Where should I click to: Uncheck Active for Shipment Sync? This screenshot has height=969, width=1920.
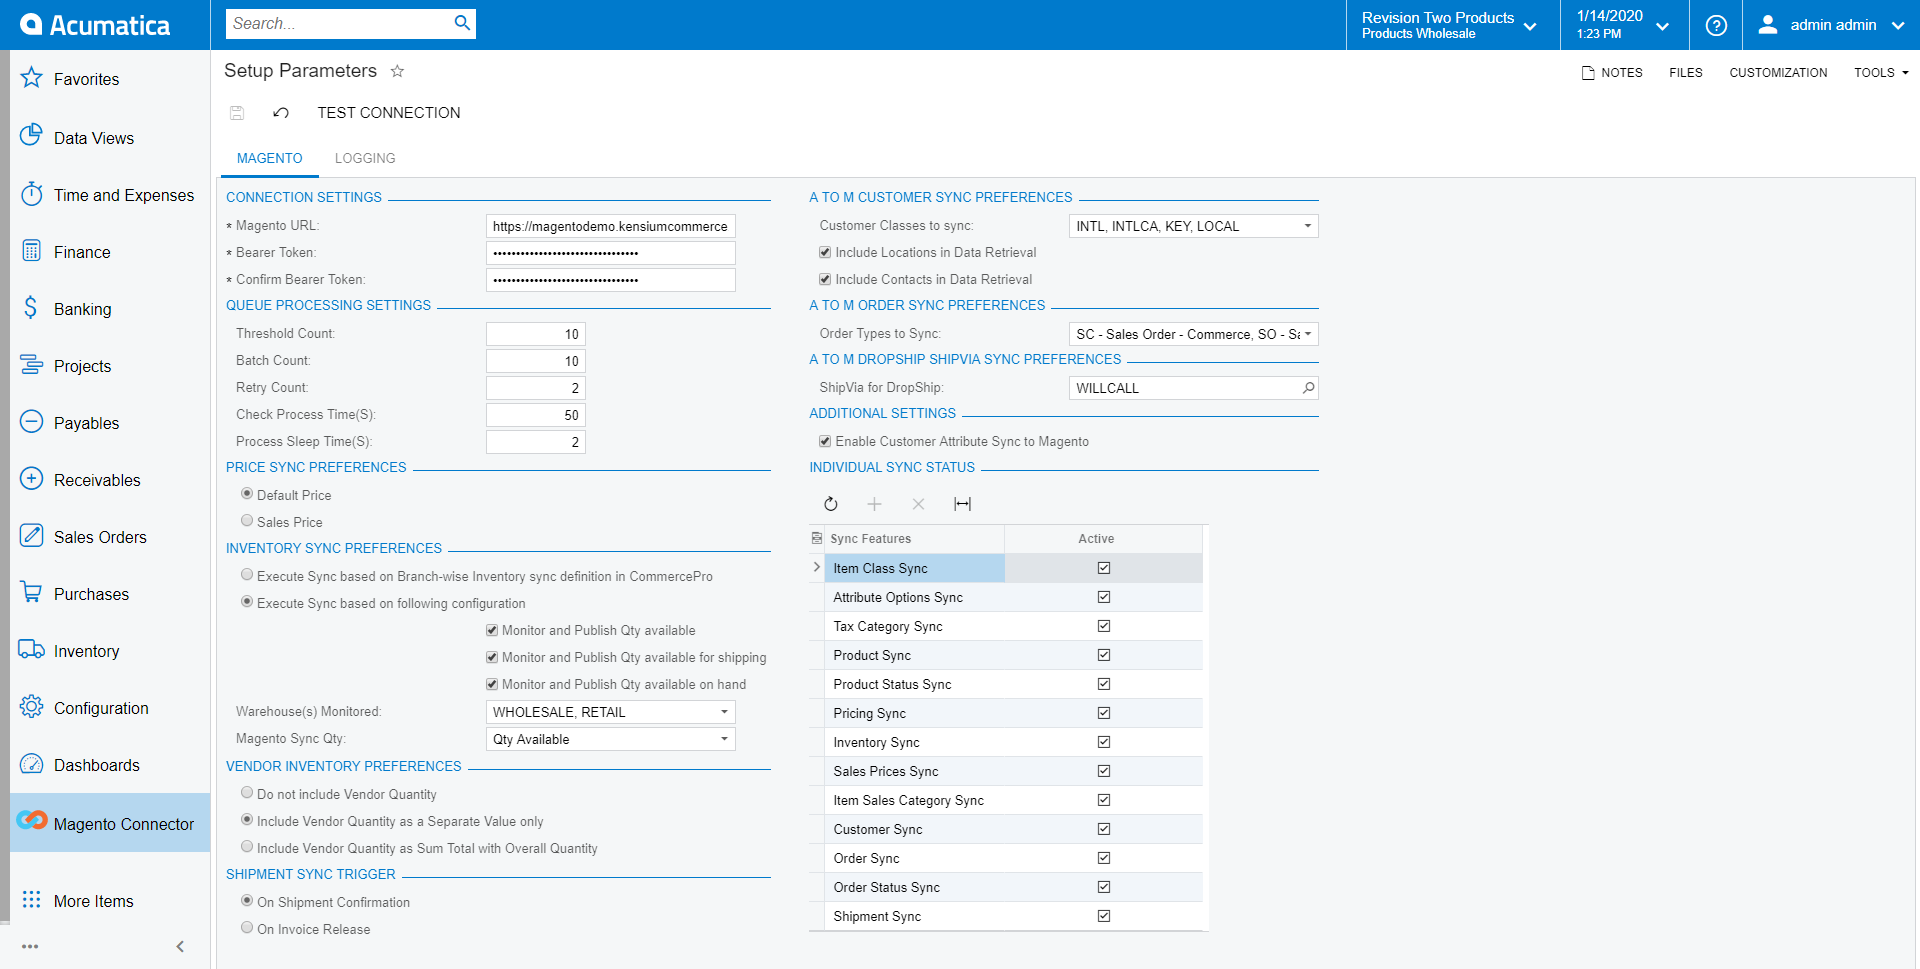coord(1104,916)
